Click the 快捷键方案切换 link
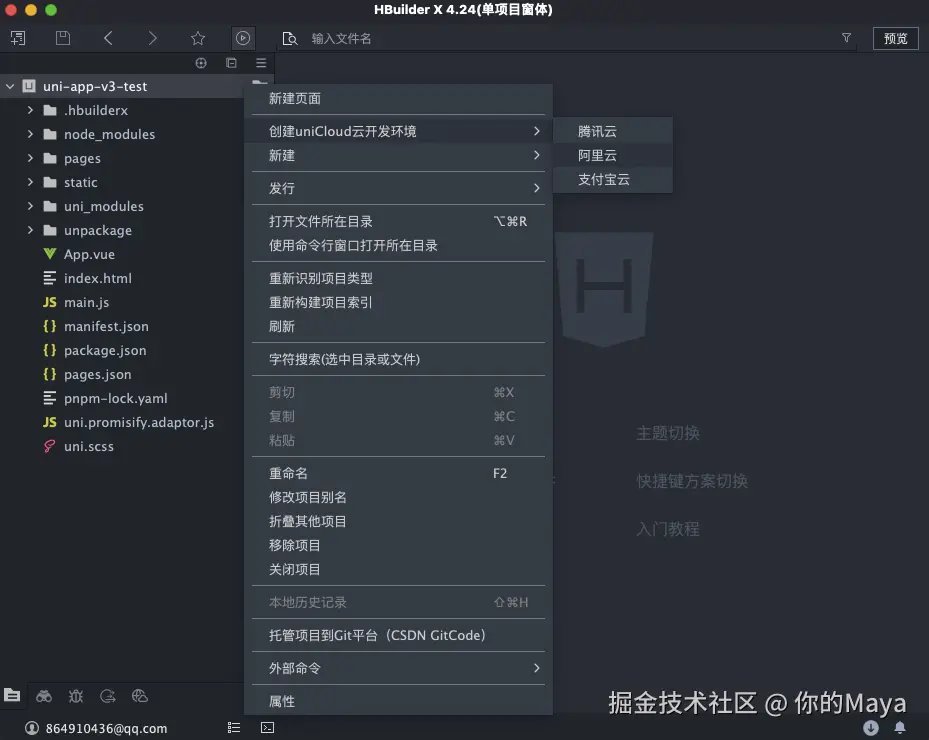This screenshot has height=740, width=929. click(x=692, y=481)
